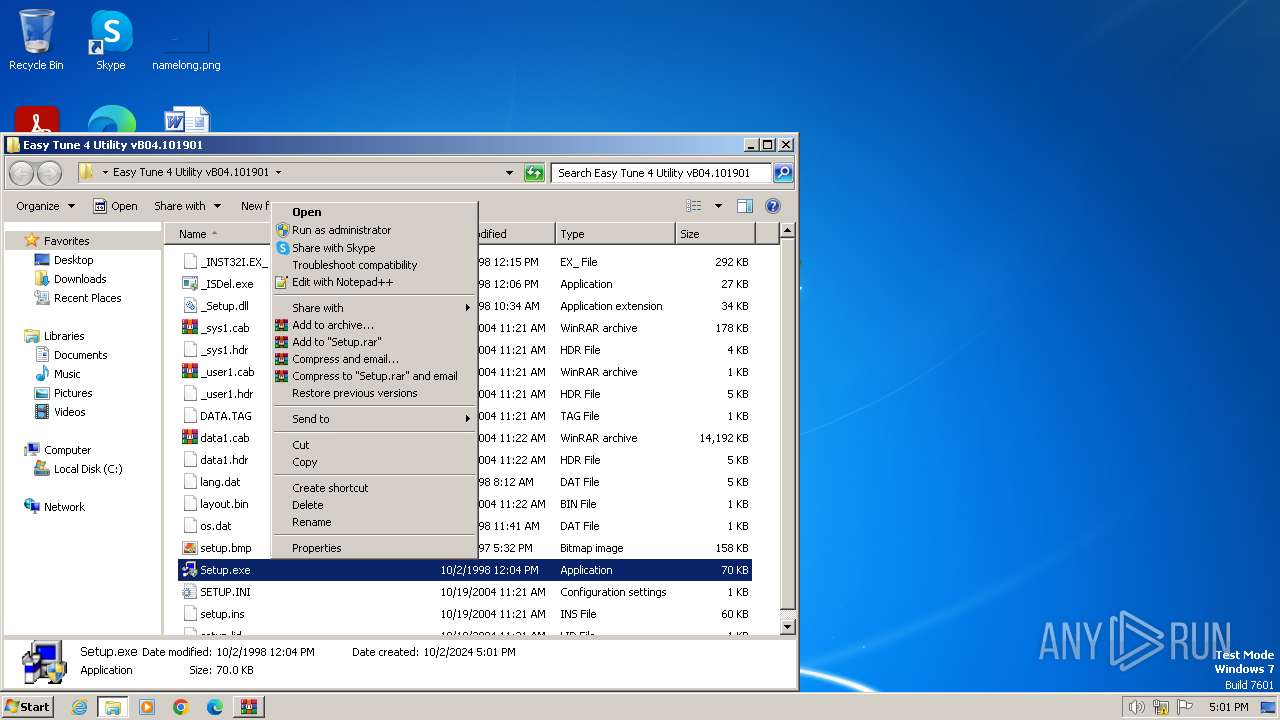Open Internet Explorer from the taskbar
Screen dimensions: 1280x720
79,707
